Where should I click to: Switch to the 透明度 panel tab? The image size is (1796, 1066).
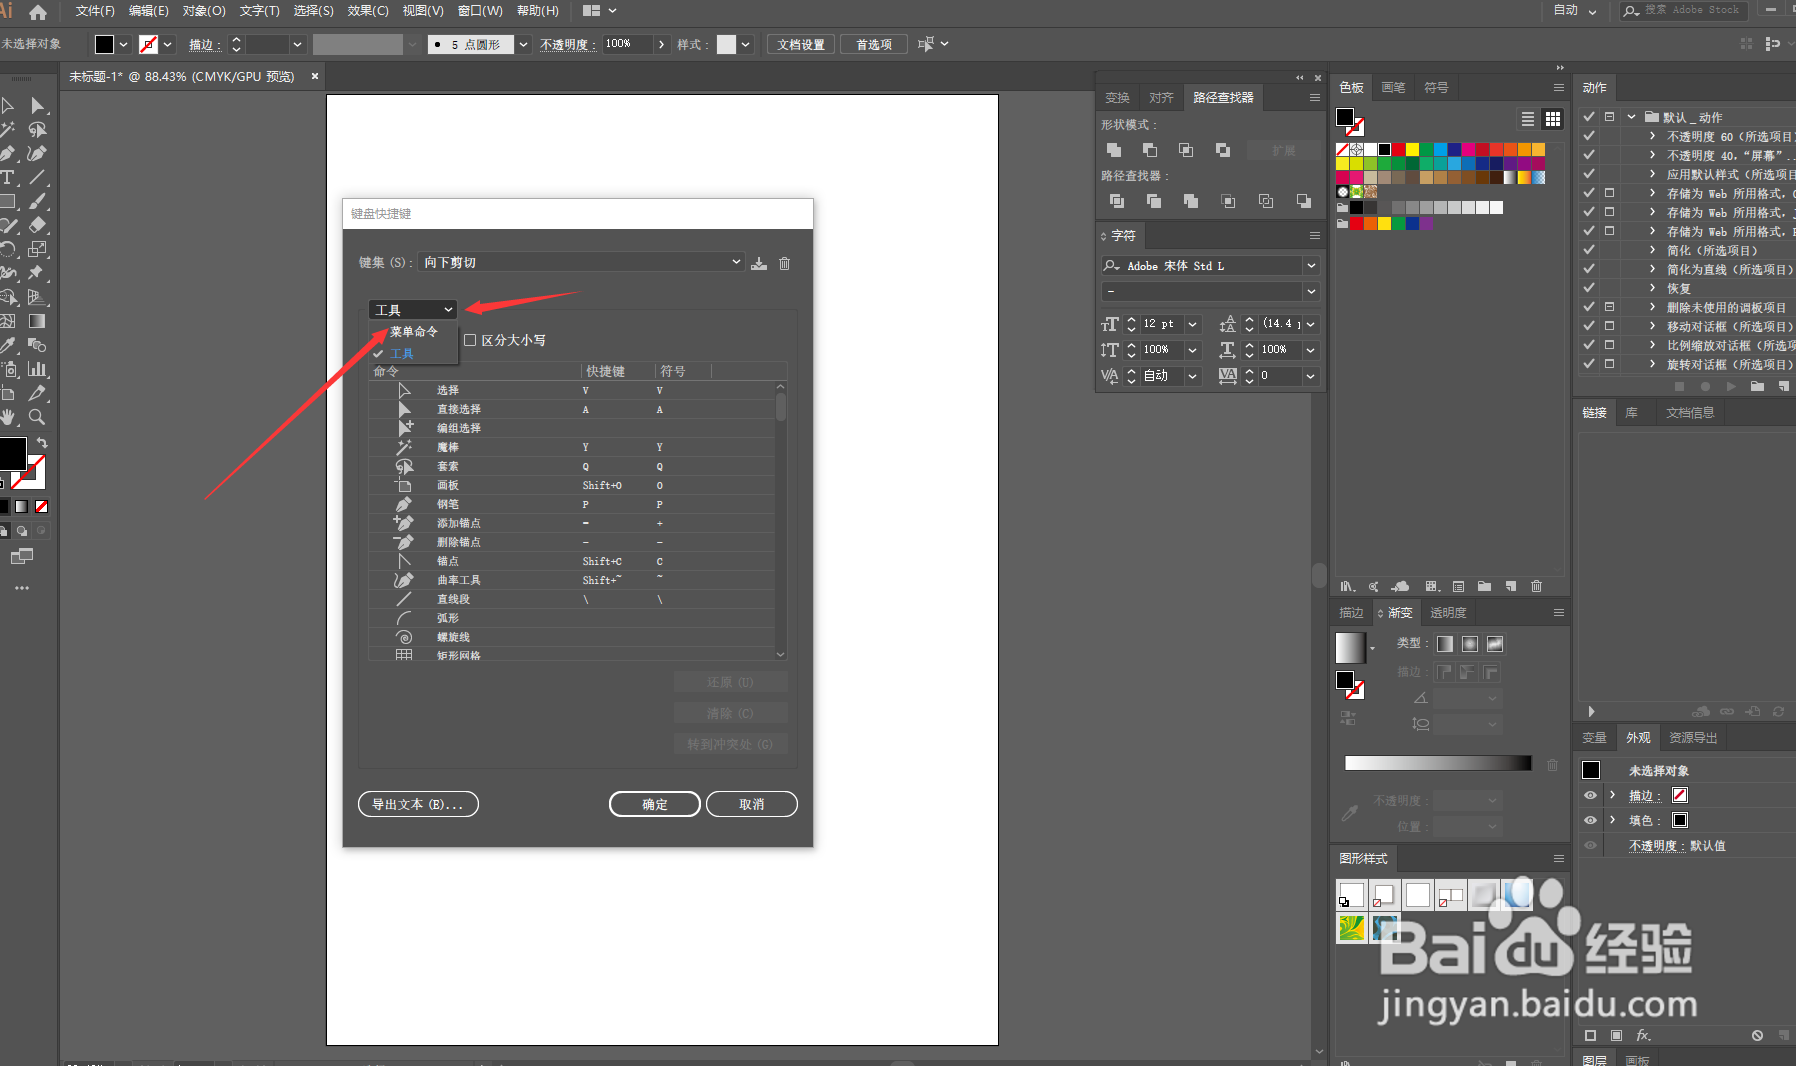(1448, 613)
